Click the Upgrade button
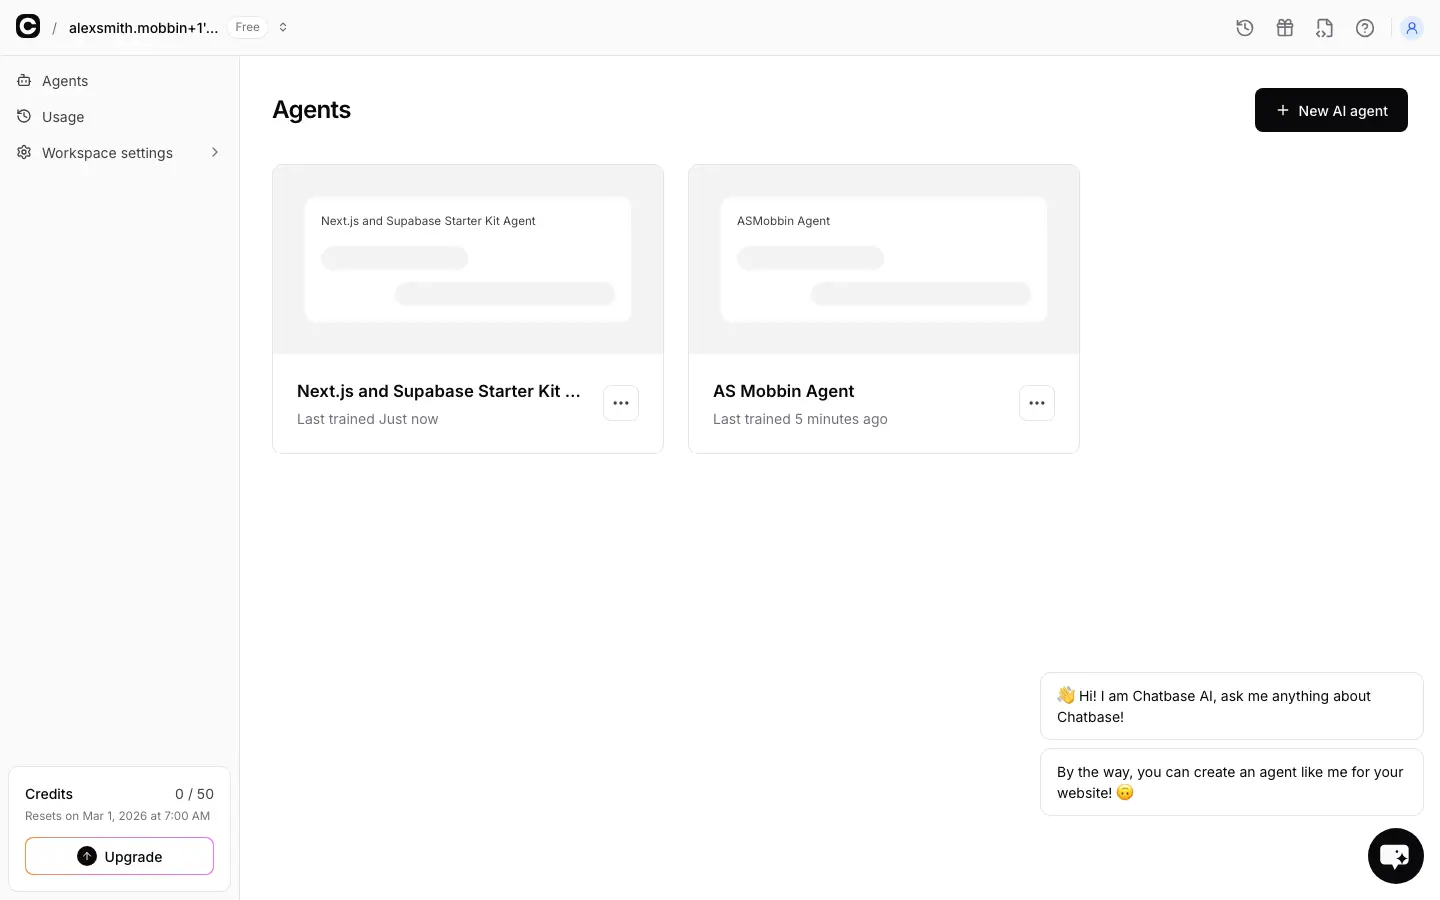This screenshot has width=1440, height=900. point(119,856)
